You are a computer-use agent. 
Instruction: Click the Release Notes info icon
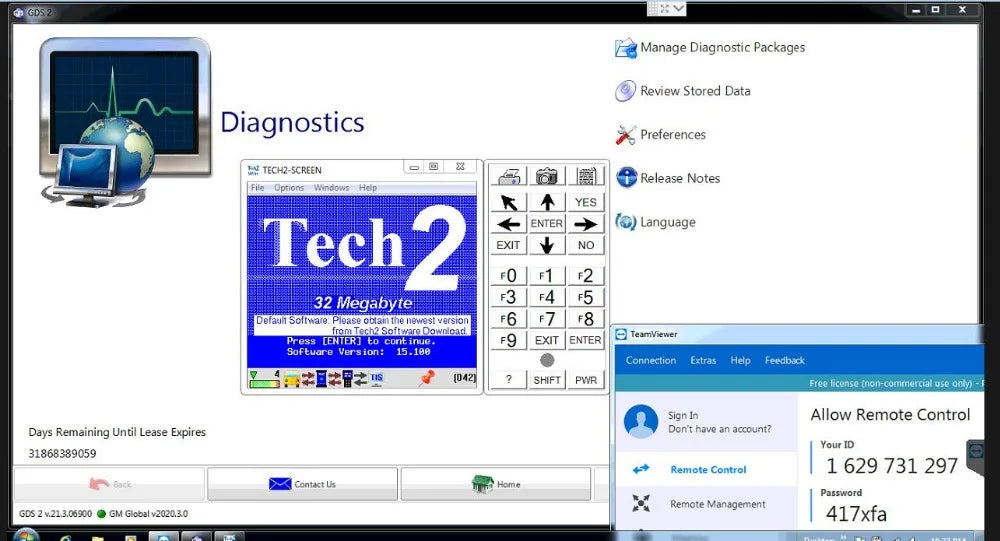pos(626,177)
